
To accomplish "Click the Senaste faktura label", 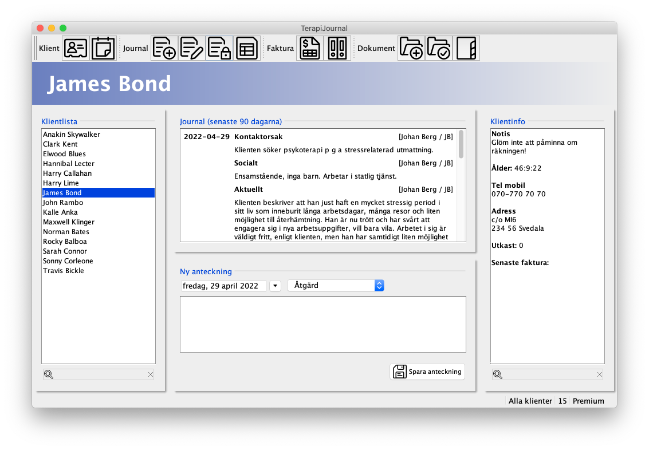I will pos(520,262).
